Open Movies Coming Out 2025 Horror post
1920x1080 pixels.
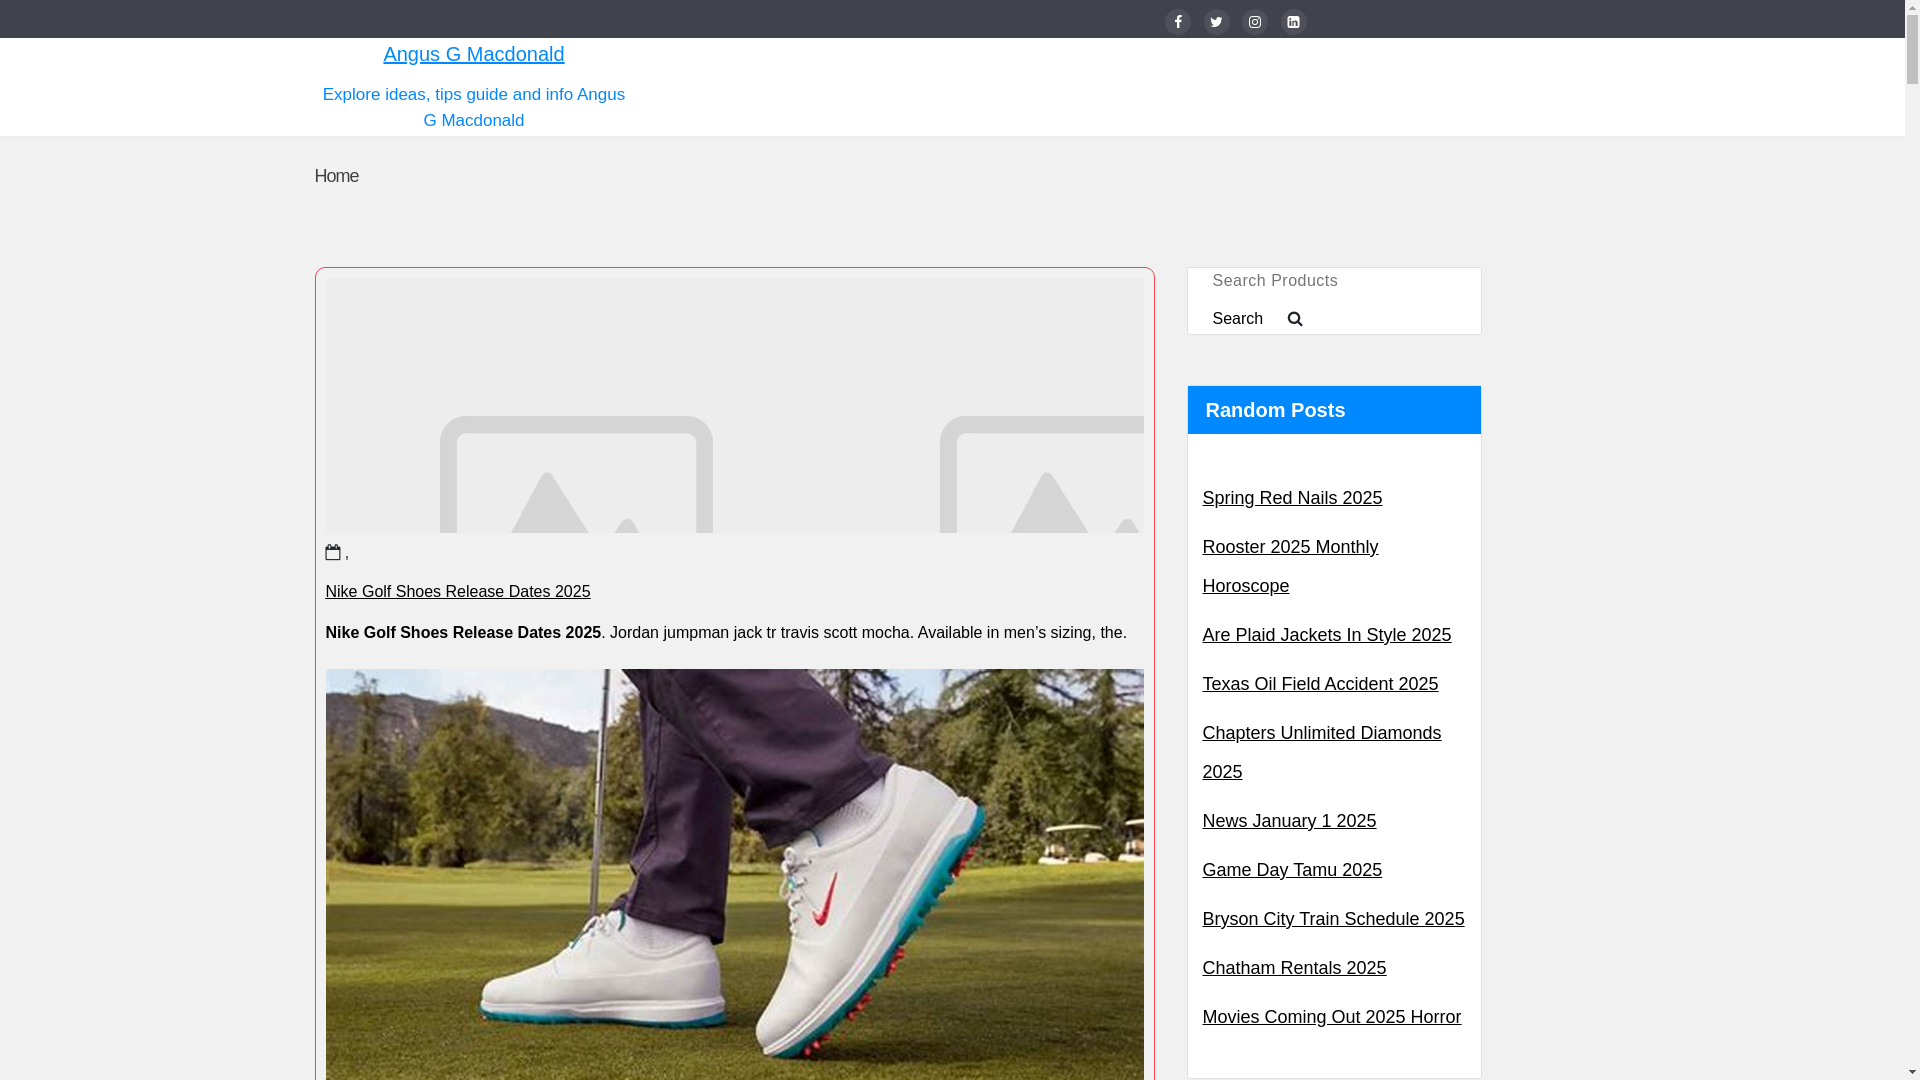click(x=1331, y=1017)
